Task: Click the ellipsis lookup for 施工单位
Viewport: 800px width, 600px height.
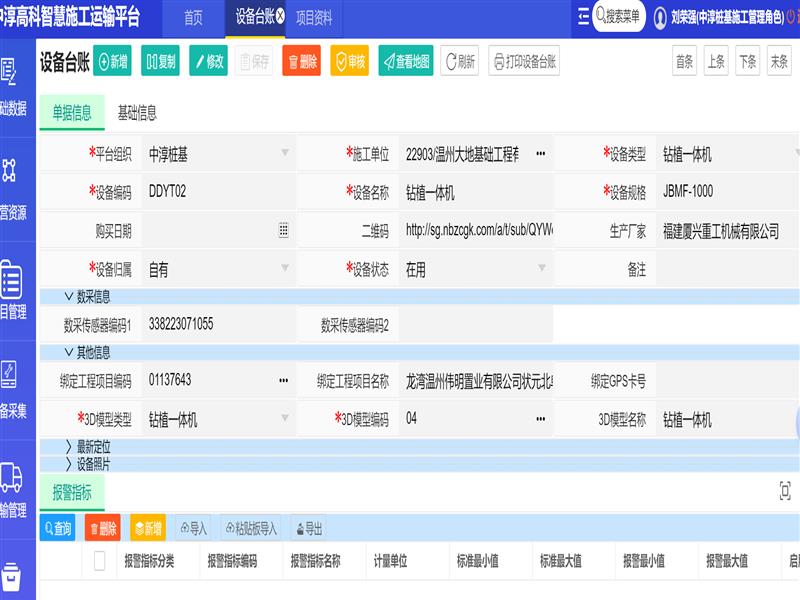Action: point(540,154)
